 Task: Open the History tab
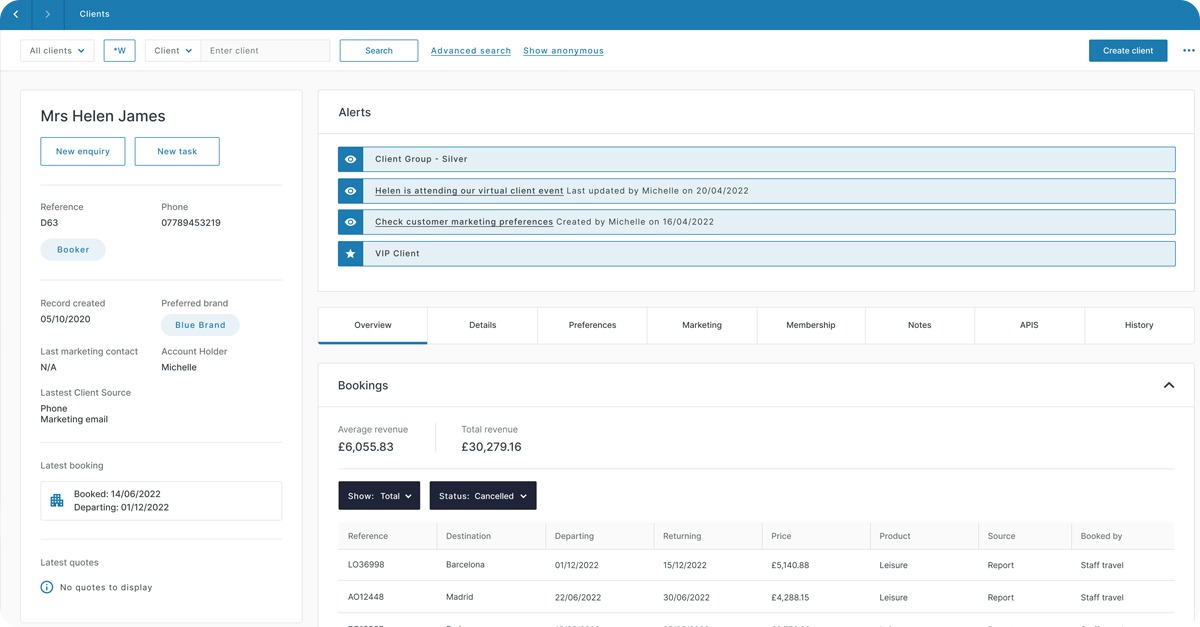click(1138, 325)
